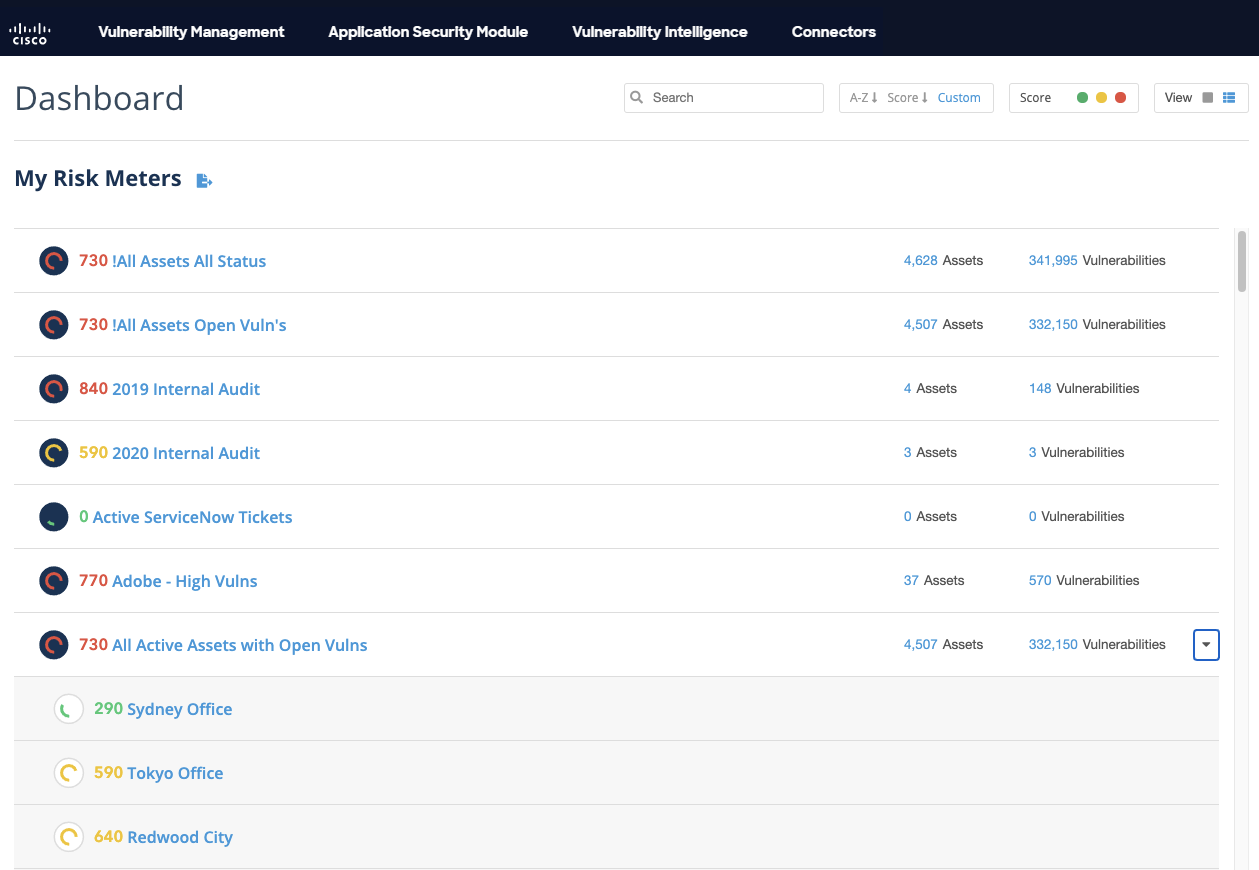
Task: Open the export icon next to My Risk Meters
Action: [203, 180]
